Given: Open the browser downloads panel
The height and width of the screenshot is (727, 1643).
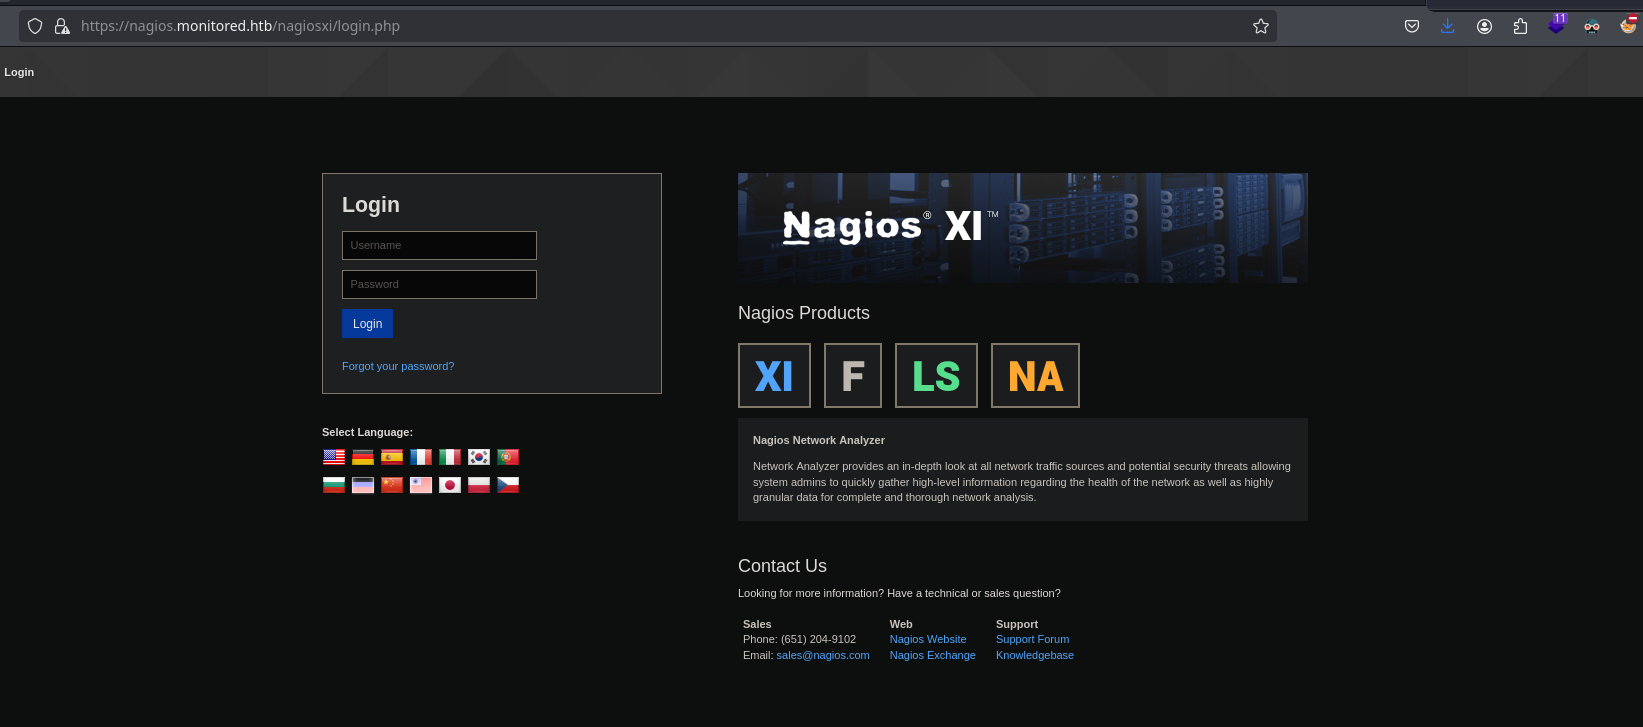Looking at the screenshot, I should pos(1447,26).
